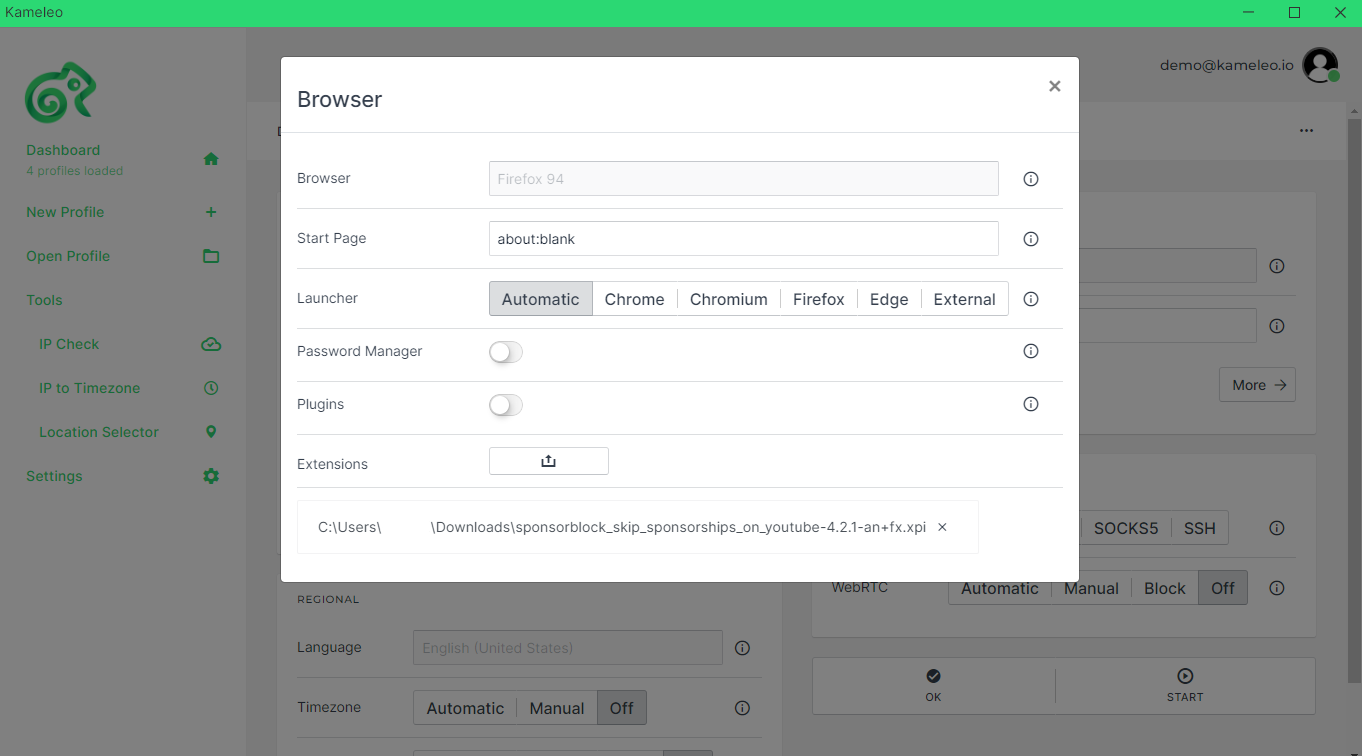Open Settings via the gear icon

pos(211,476)
